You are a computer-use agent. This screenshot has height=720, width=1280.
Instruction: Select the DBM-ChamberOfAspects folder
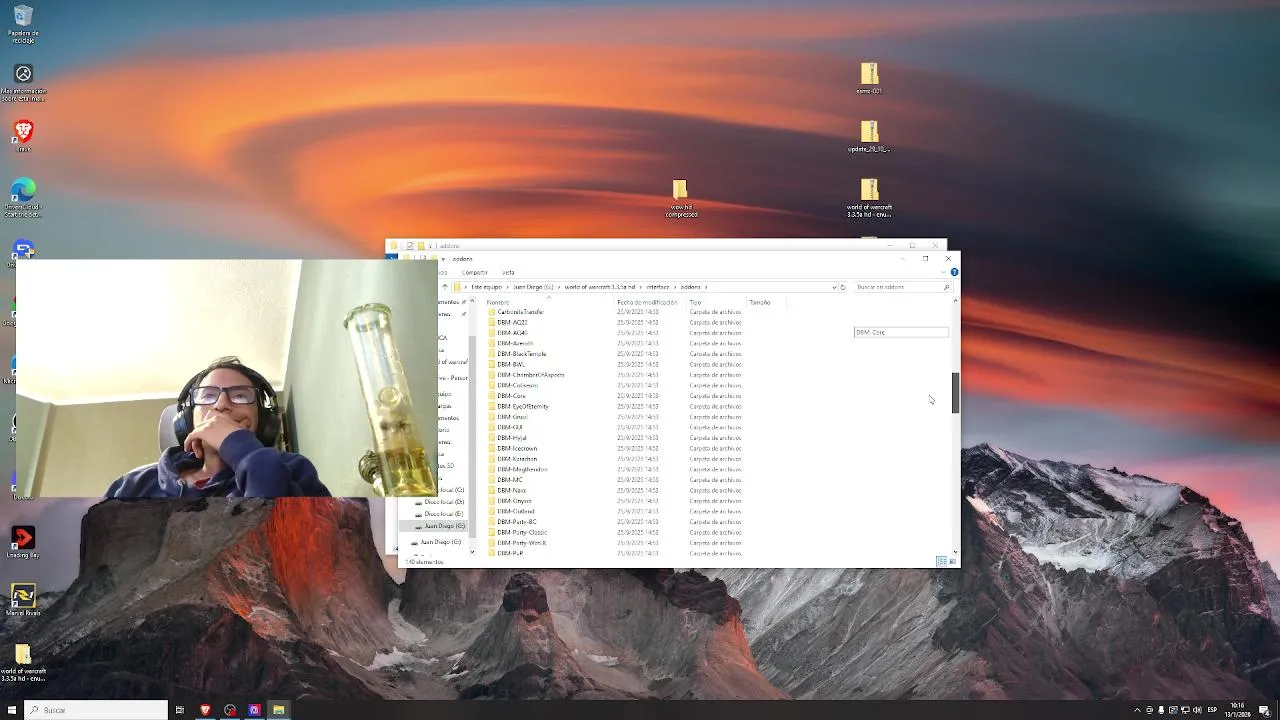(530, 375)
